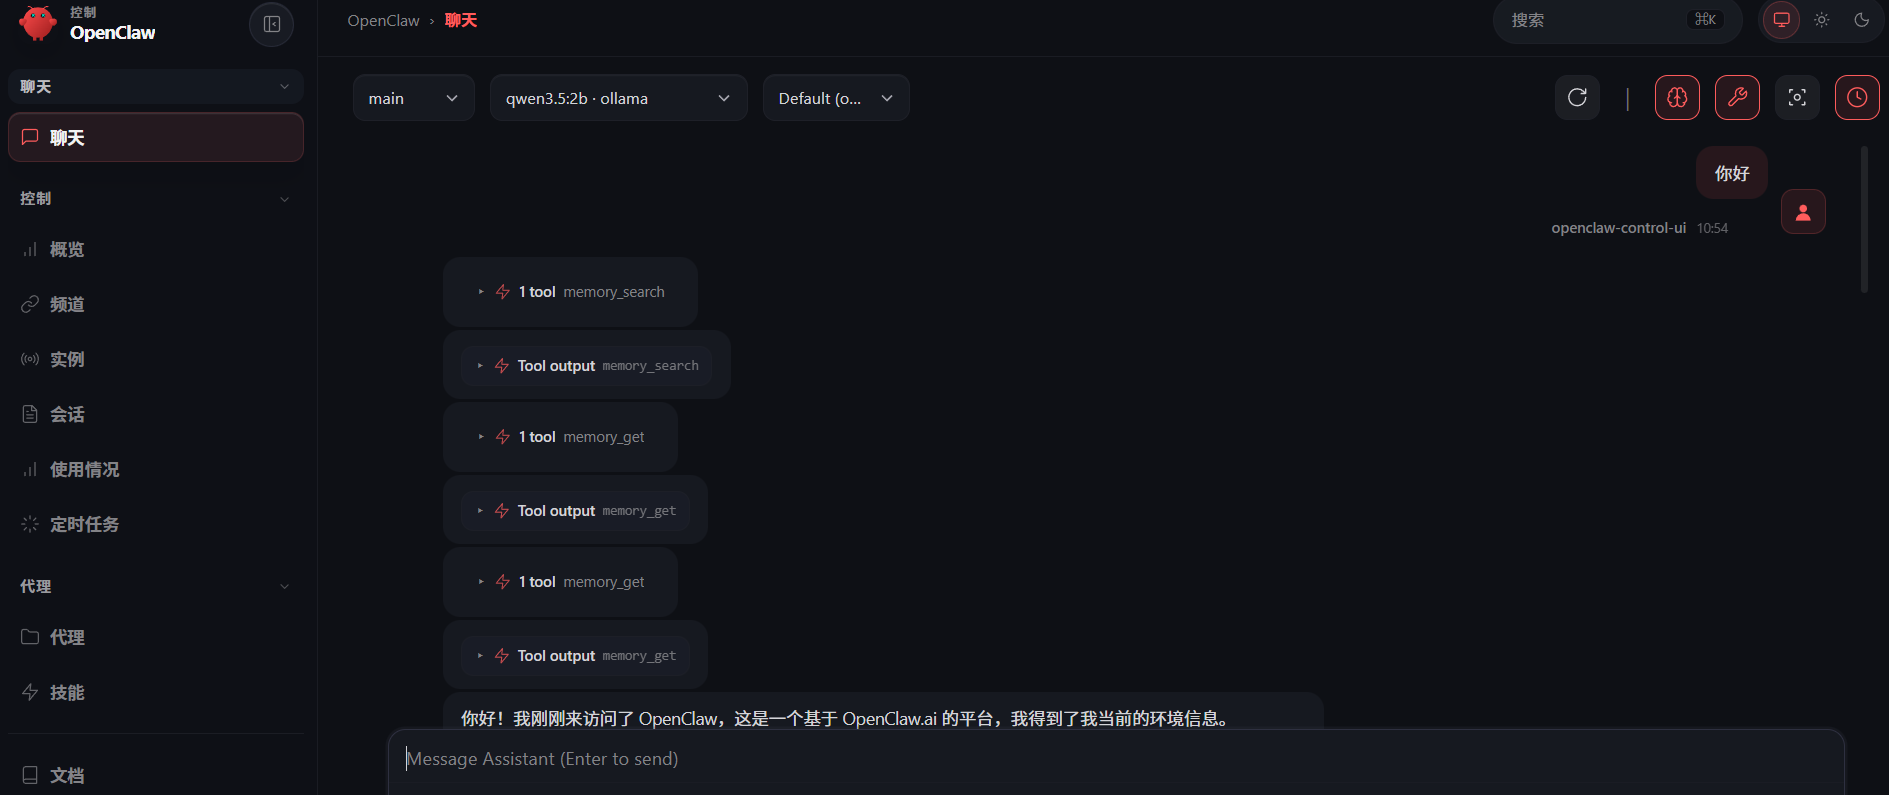Open 聊天 chat item in sidebar

coord(156,137)
